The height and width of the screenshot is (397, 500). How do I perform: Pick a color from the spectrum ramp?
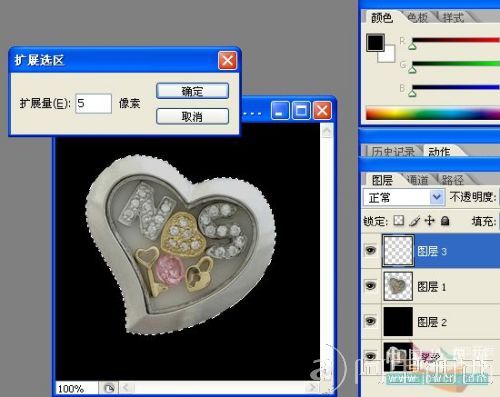pos(433,113)
